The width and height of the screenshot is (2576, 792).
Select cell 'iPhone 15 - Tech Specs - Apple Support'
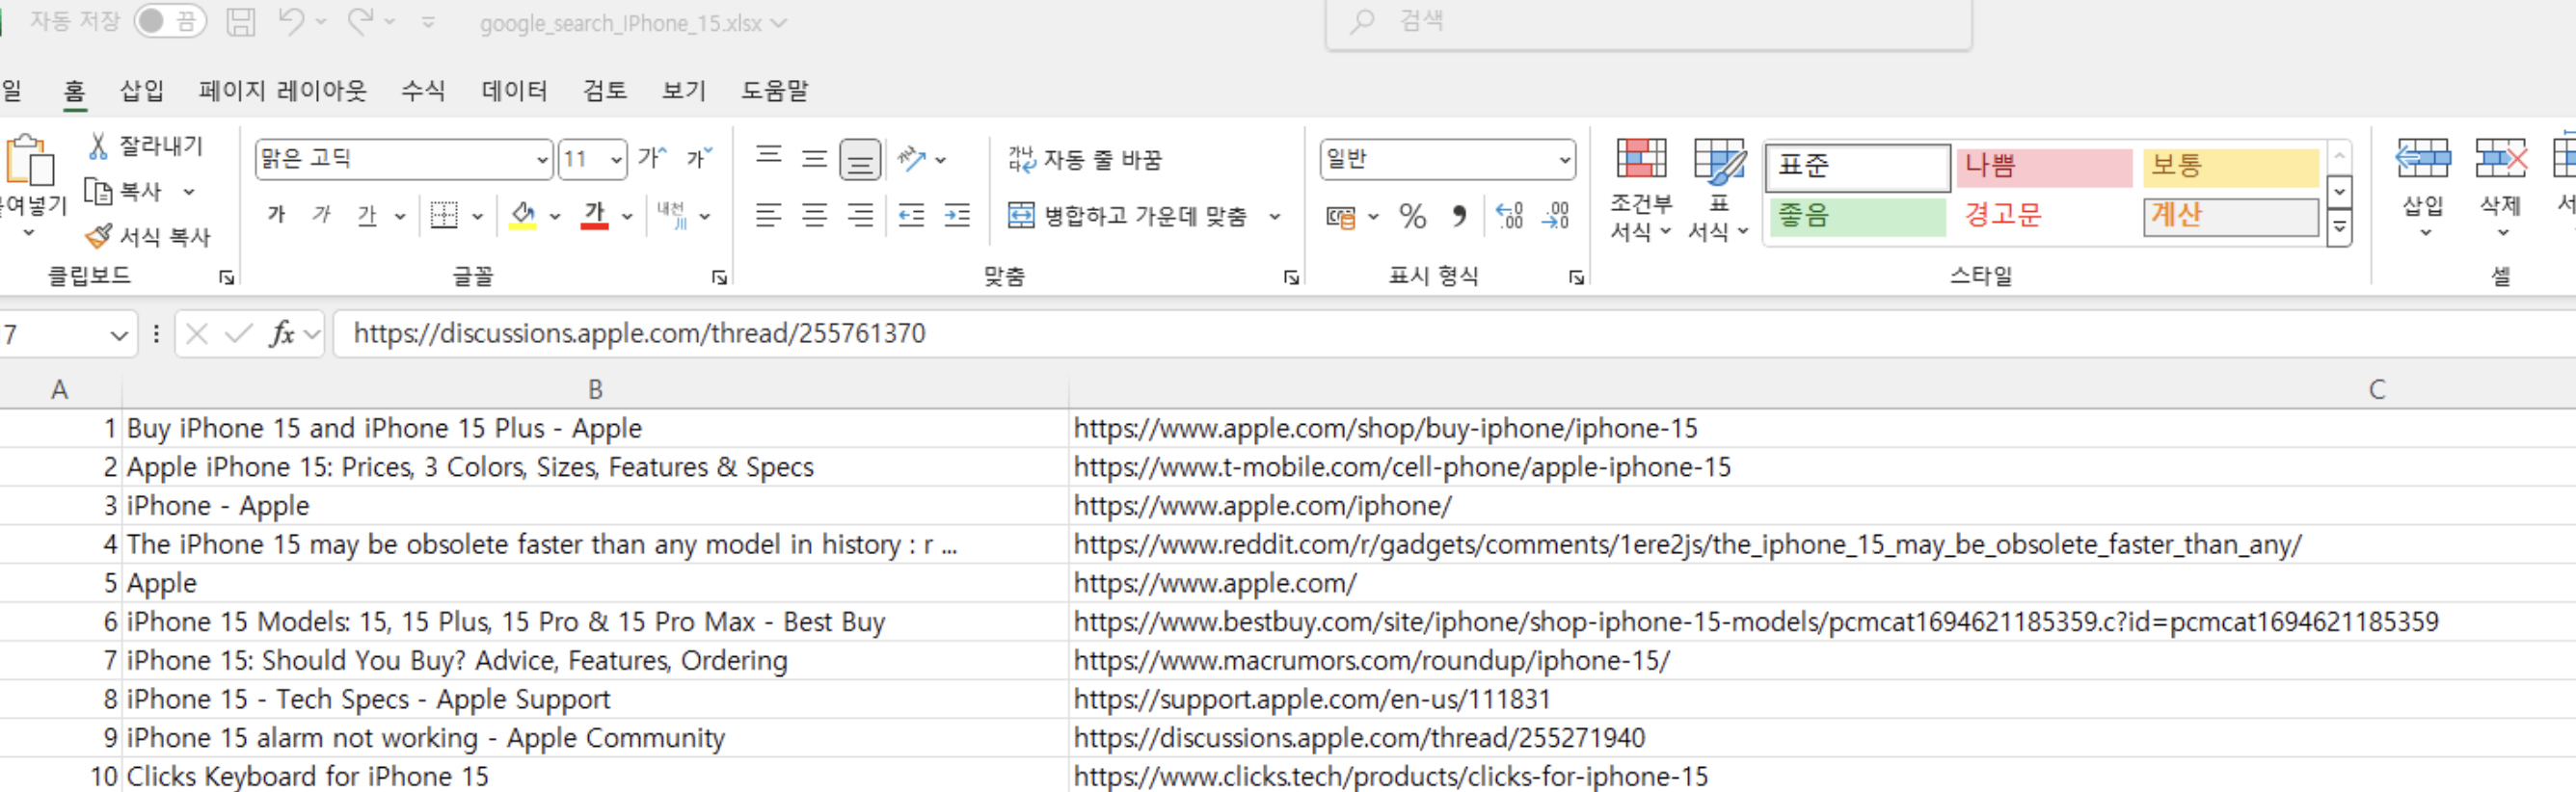point(595,699)
